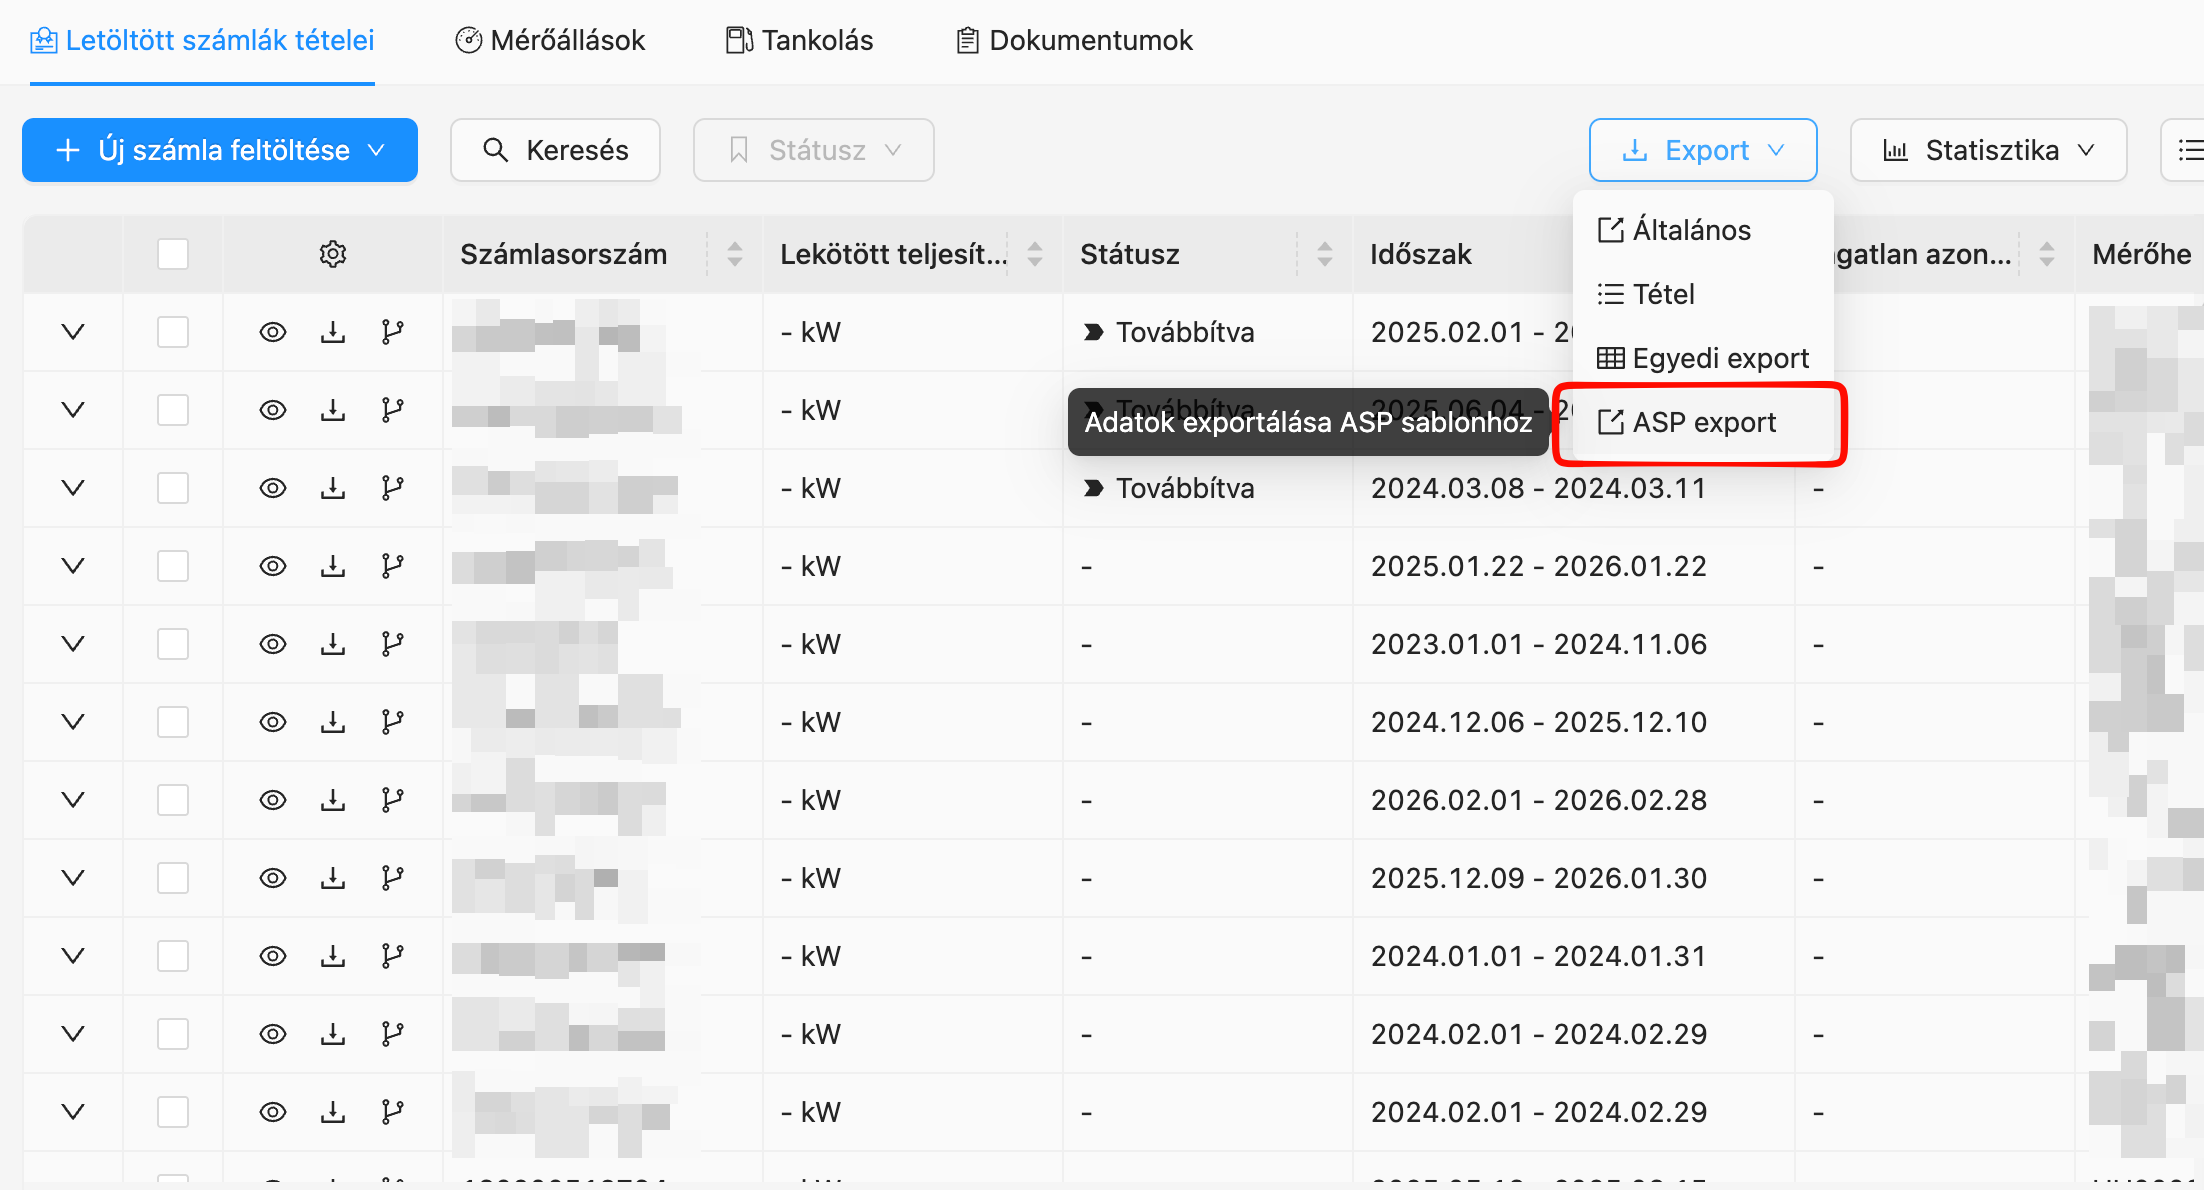Click sort arrows on Számlasorszám column
Screen dimensions: 2204x1190
(735, 254)
